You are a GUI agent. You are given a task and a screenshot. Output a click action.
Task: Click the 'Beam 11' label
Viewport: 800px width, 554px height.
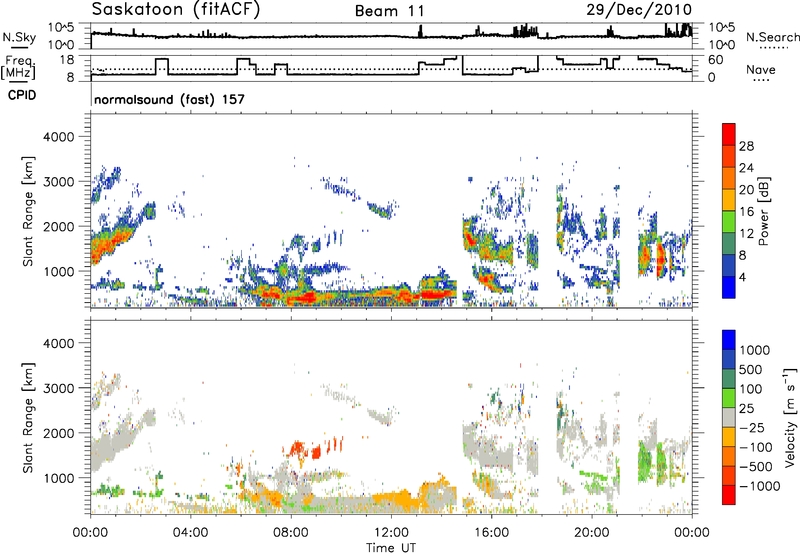click(x=389, y=11)
